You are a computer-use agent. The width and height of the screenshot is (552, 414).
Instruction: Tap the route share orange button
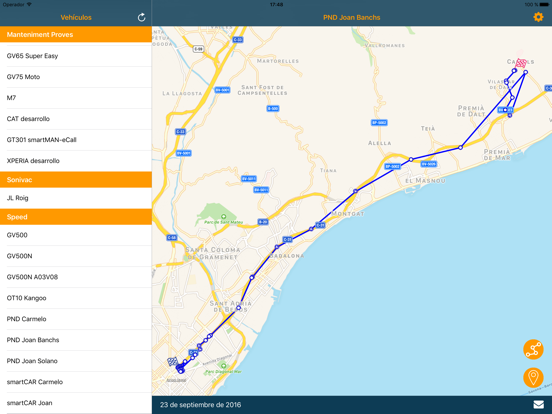coord(533,349)
